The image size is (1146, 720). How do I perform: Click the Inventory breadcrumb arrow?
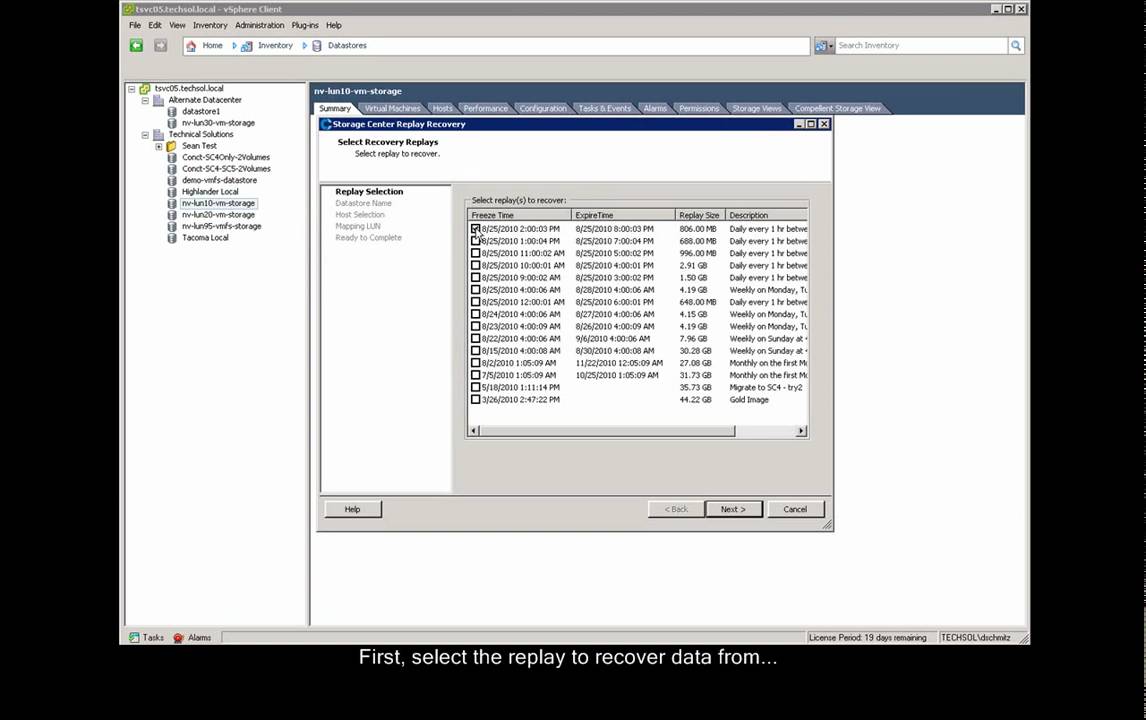coord(235,45)
